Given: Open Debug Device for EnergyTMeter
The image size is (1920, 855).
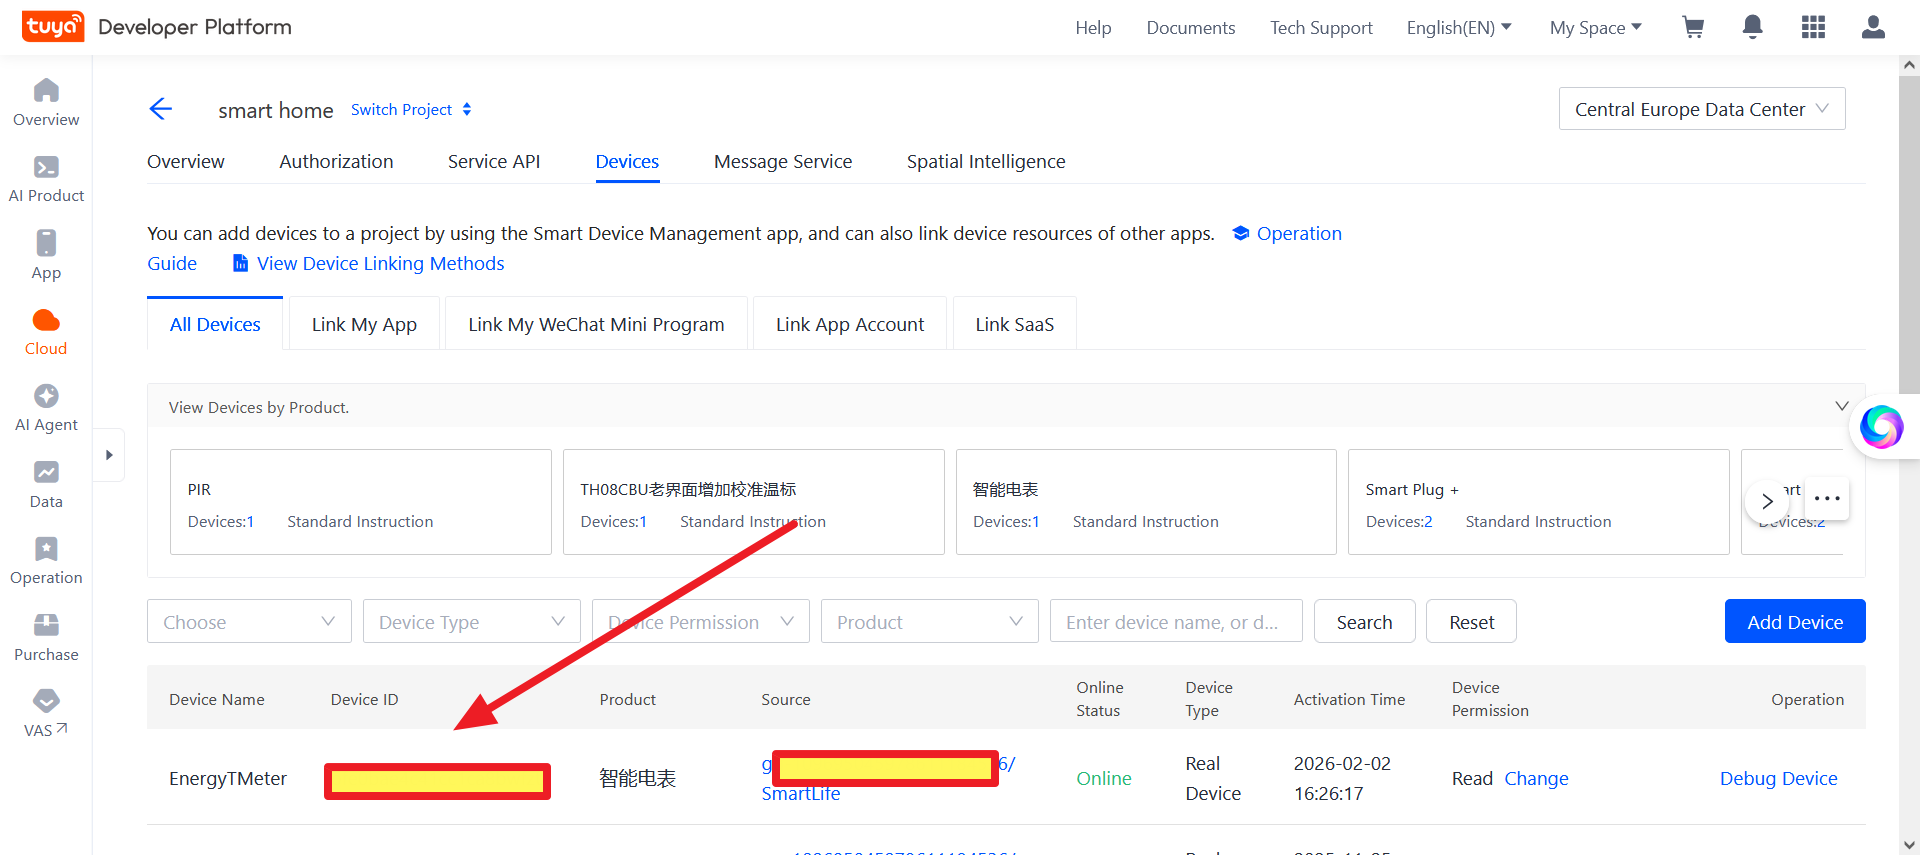Looking at the screenshot, I should point(1778,778).
